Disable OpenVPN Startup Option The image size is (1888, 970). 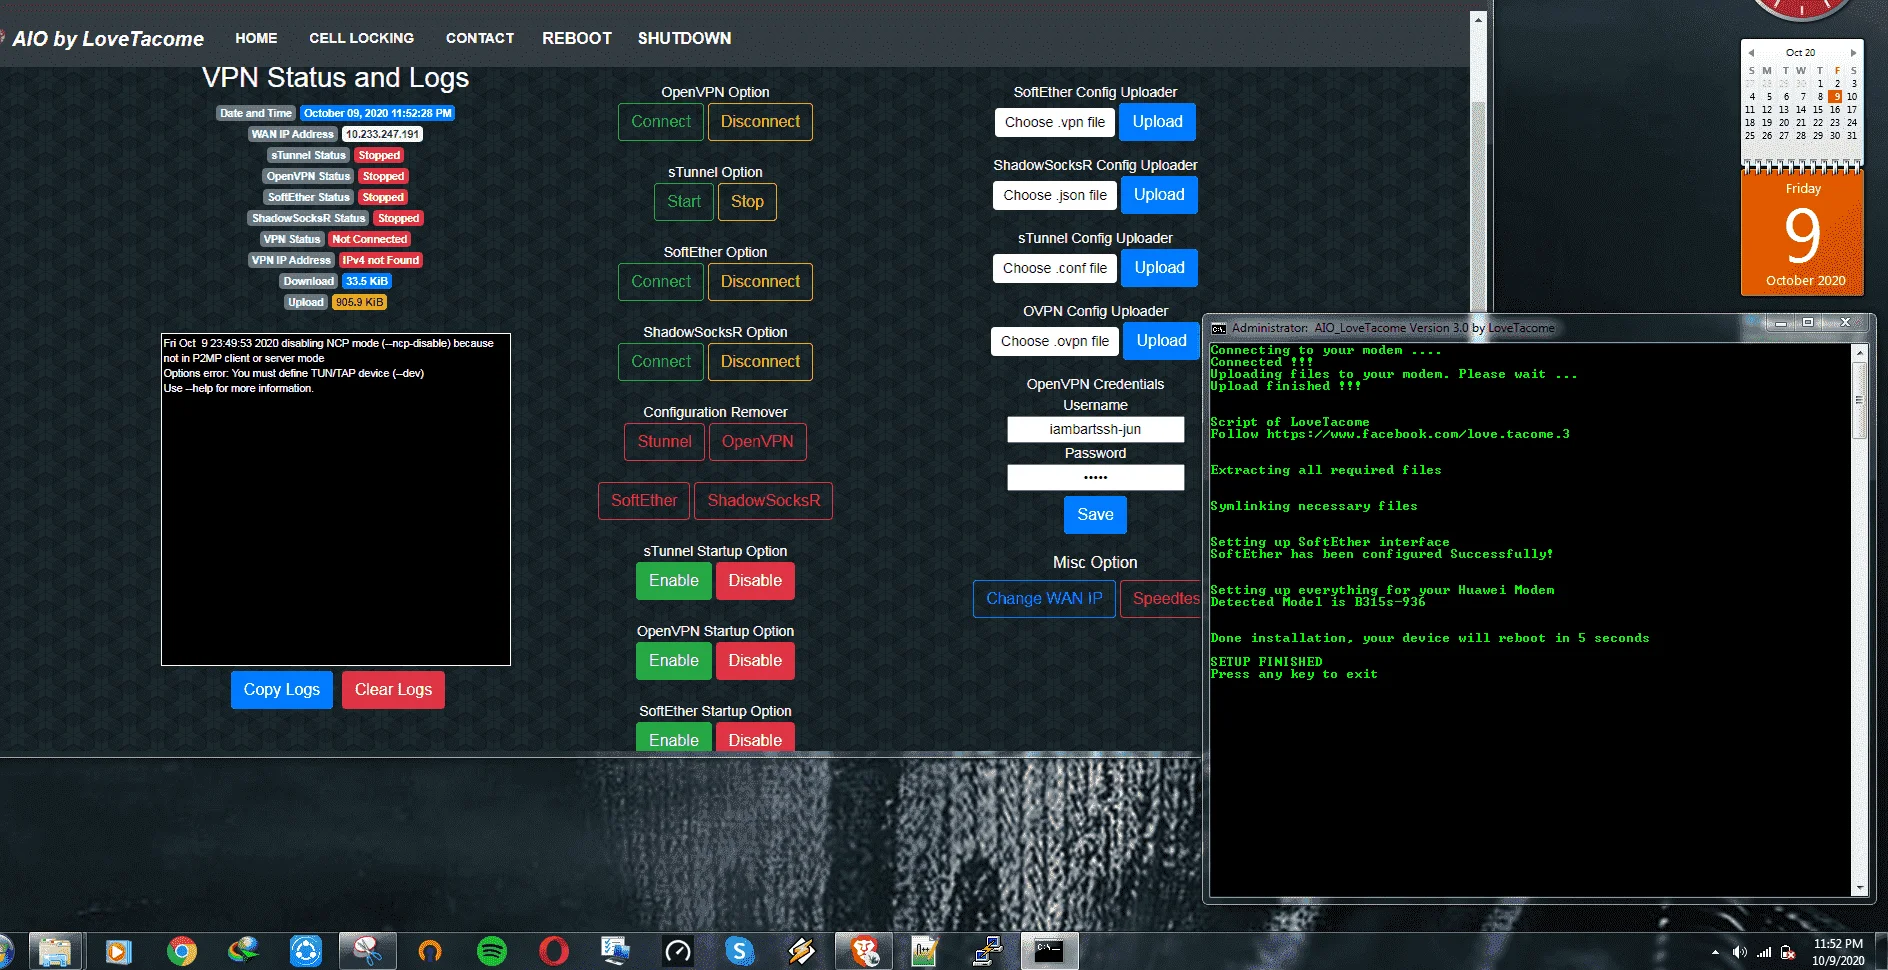coord(755,661)
